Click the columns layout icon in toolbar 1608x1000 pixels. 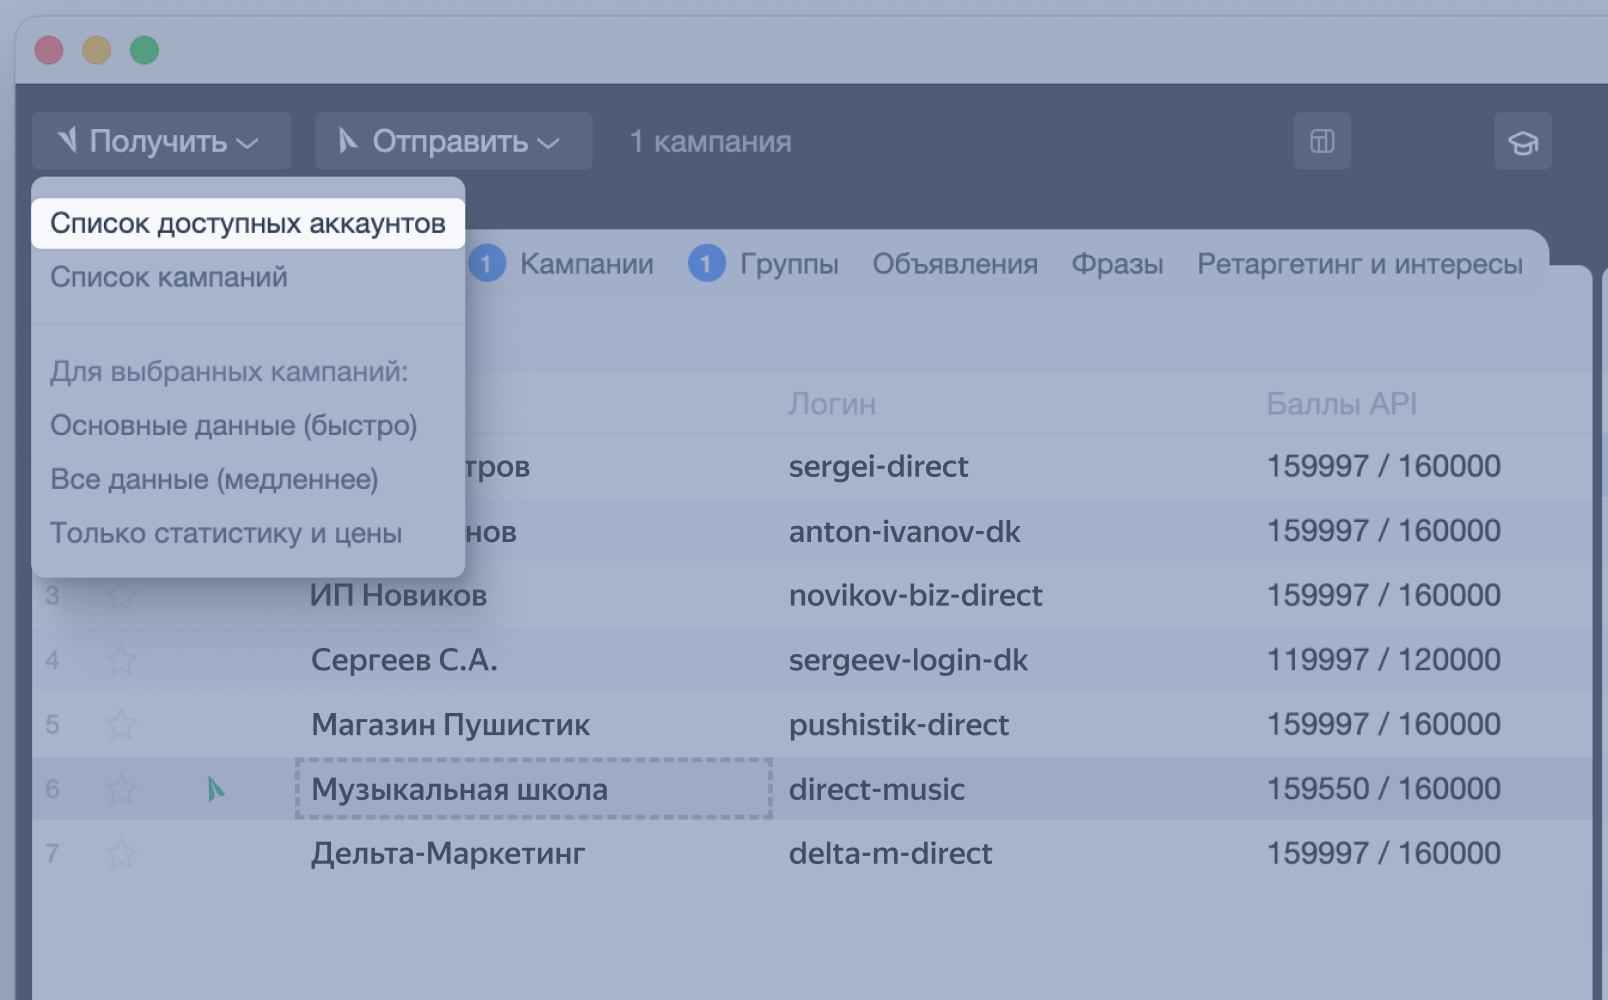coord(1322,141)
